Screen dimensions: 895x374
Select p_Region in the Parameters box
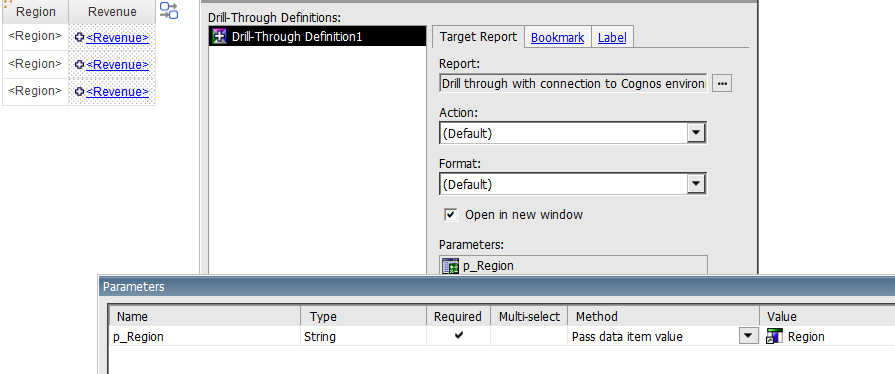click(573, 266)
